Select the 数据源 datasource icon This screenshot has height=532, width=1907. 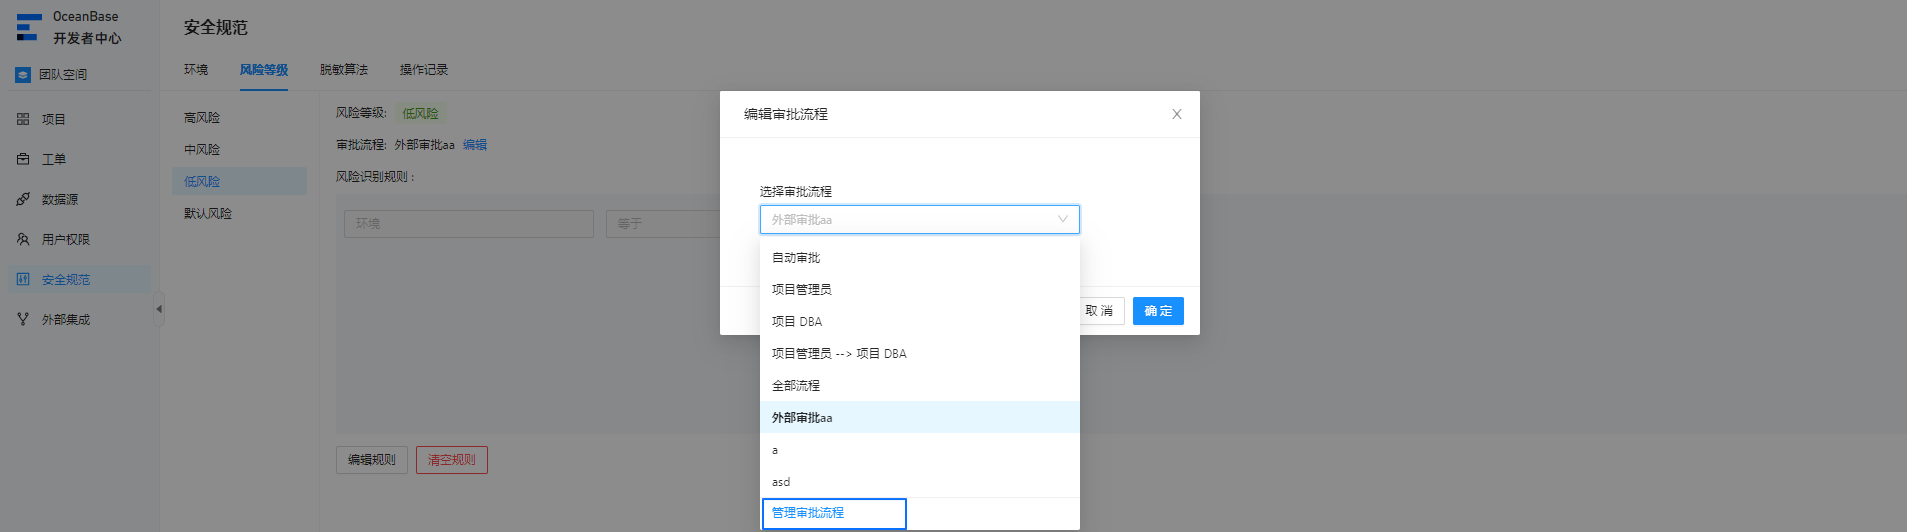tap(23, 199)
